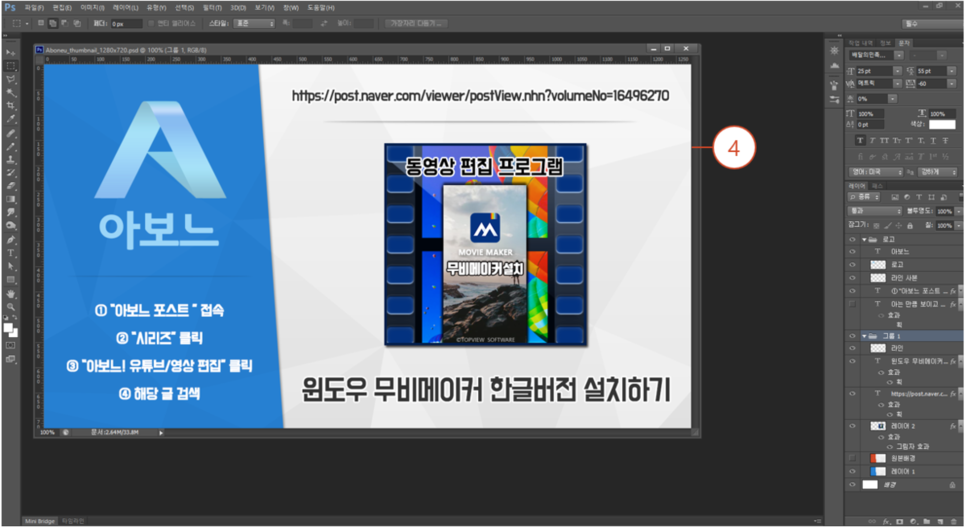The width and height of the screenshot is (966, 527).
Task: Click the Underline T button
Action: point(933,141)
